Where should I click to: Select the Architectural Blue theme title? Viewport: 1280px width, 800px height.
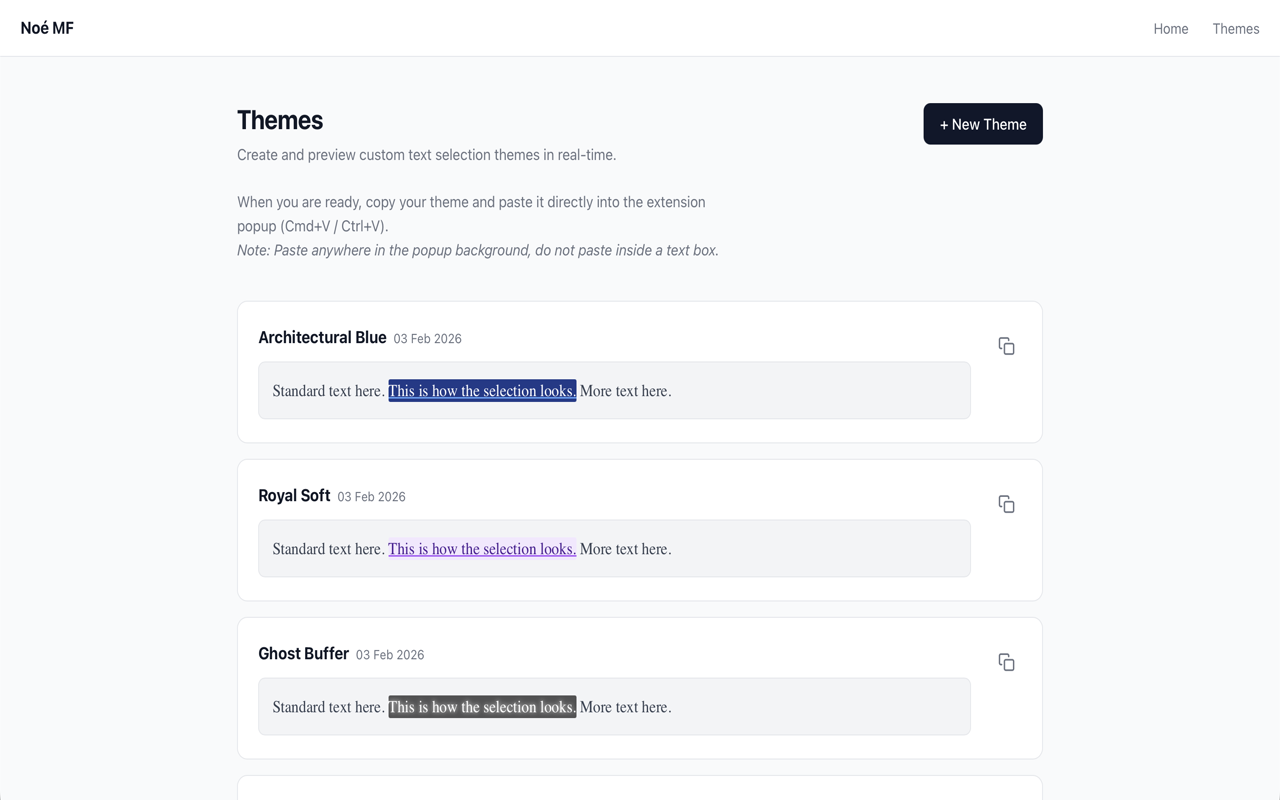click(322, 338)
